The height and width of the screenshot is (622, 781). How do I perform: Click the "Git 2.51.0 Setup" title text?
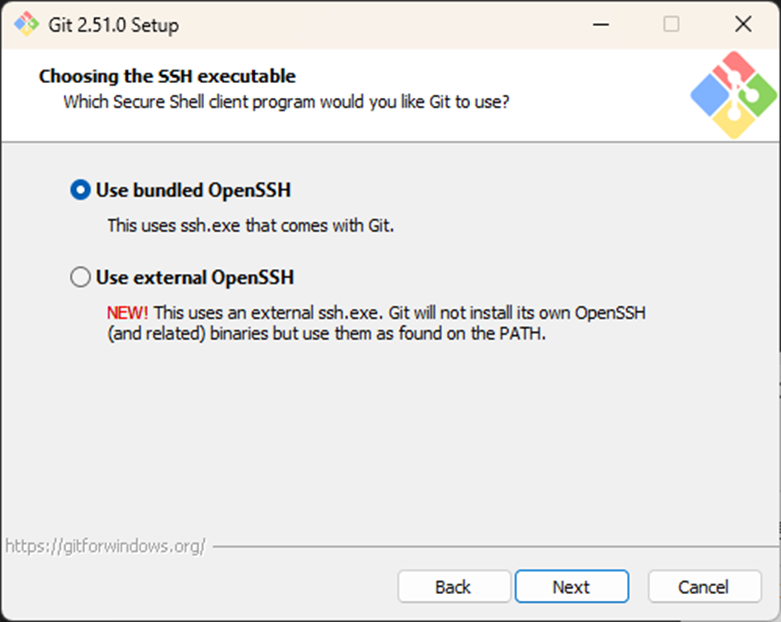point(112,24)
